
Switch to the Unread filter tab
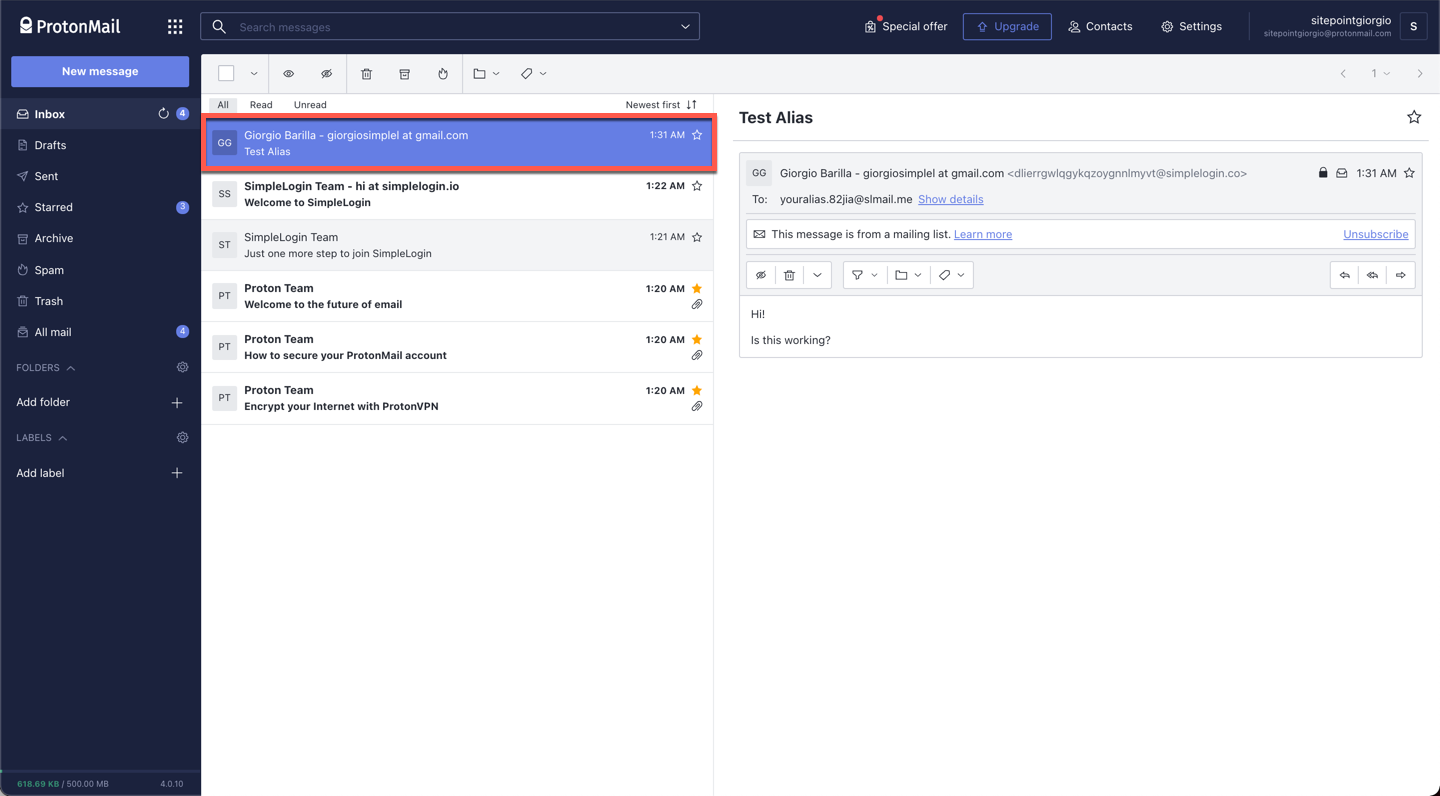coord(310,105)
